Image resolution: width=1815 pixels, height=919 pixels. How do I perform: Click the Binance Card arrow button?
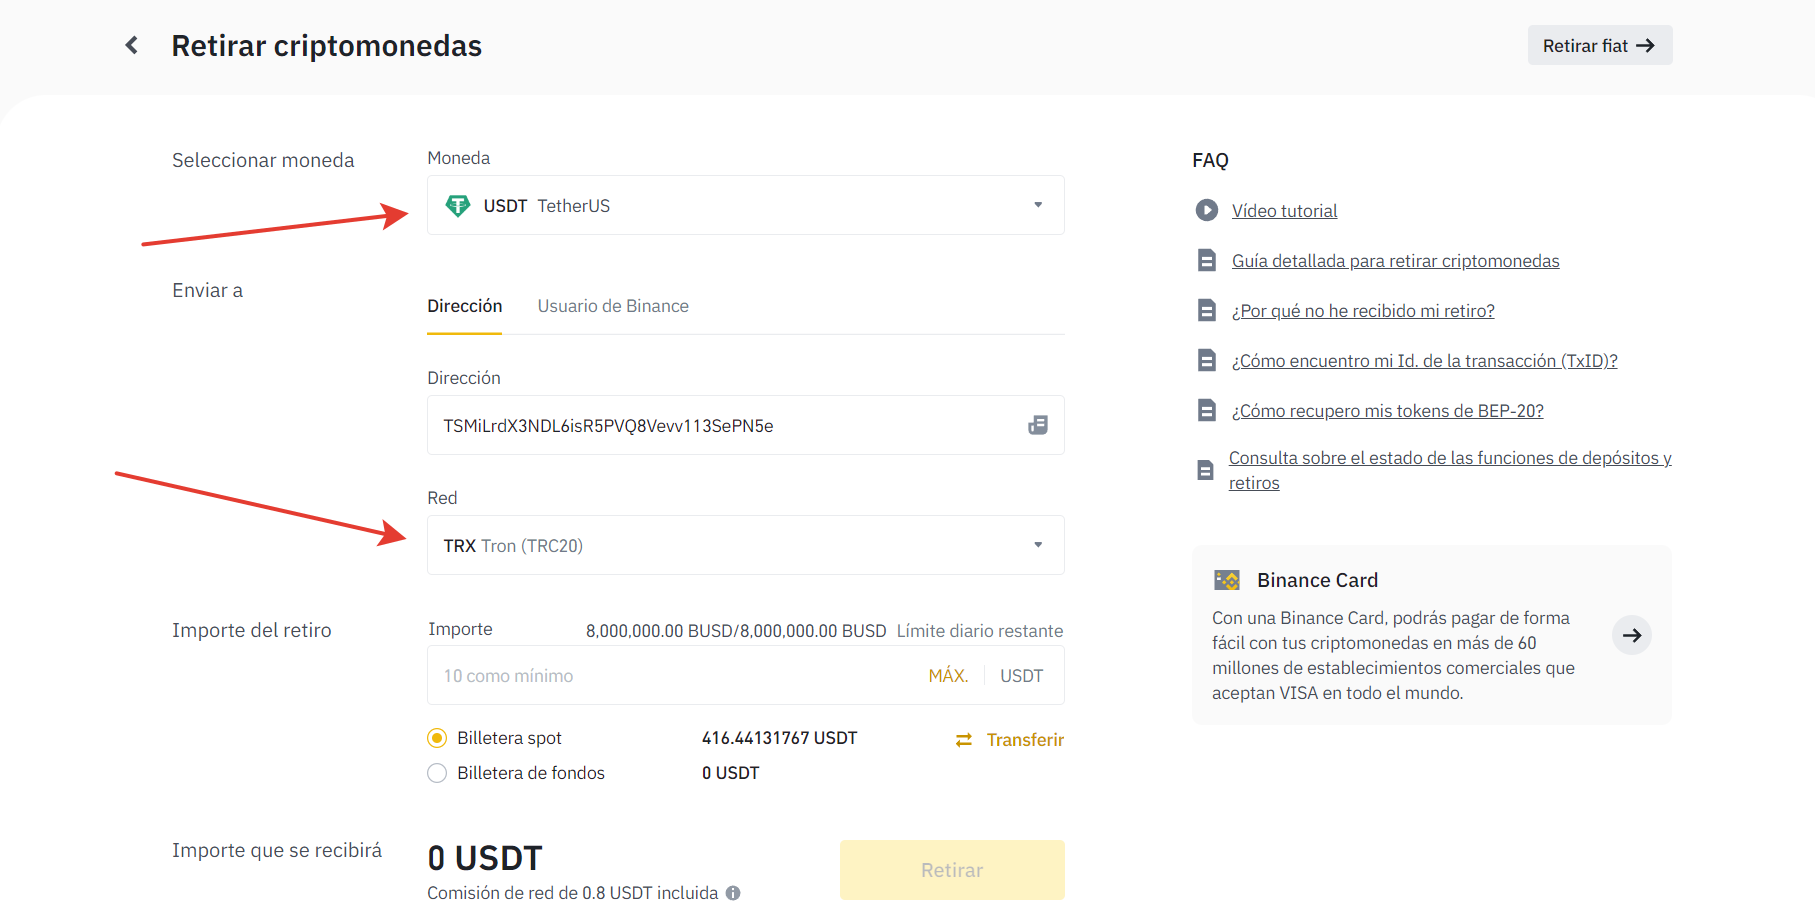pos(1631,635)
